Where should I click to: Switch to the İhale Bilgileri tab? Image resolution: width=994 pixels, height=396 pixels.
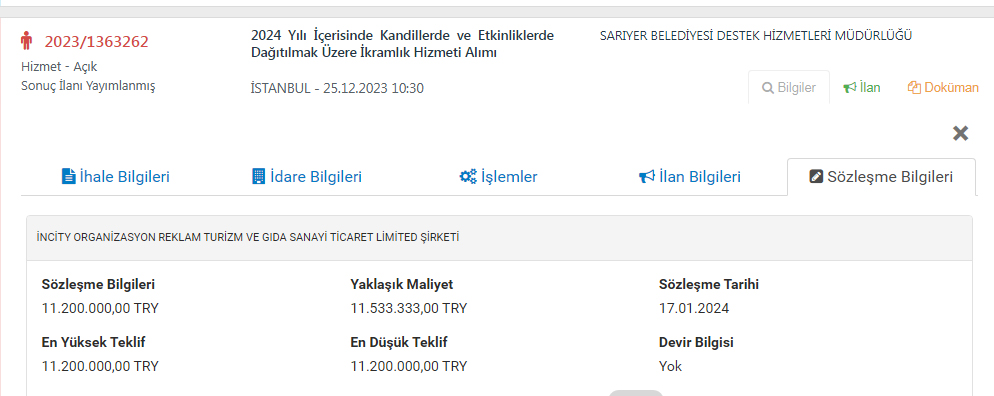[116, 177]
